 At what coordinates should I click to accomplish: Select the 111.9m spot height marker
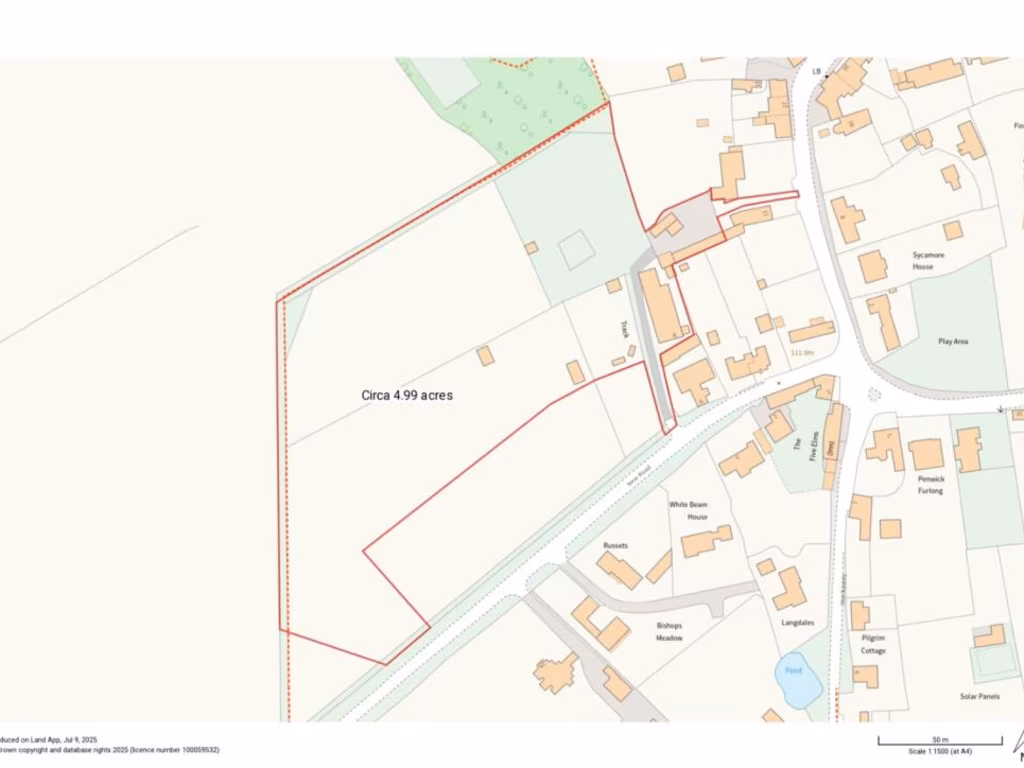[x=801, y=353]
